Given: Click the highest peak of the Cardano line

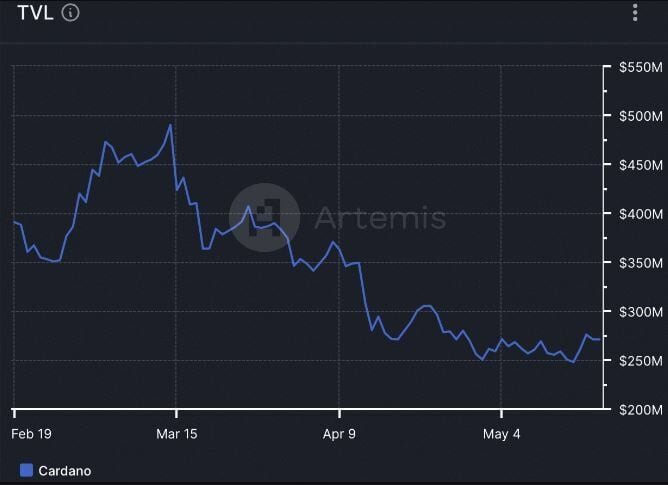Looking at the screenshot, I should [x=171, y=125].
